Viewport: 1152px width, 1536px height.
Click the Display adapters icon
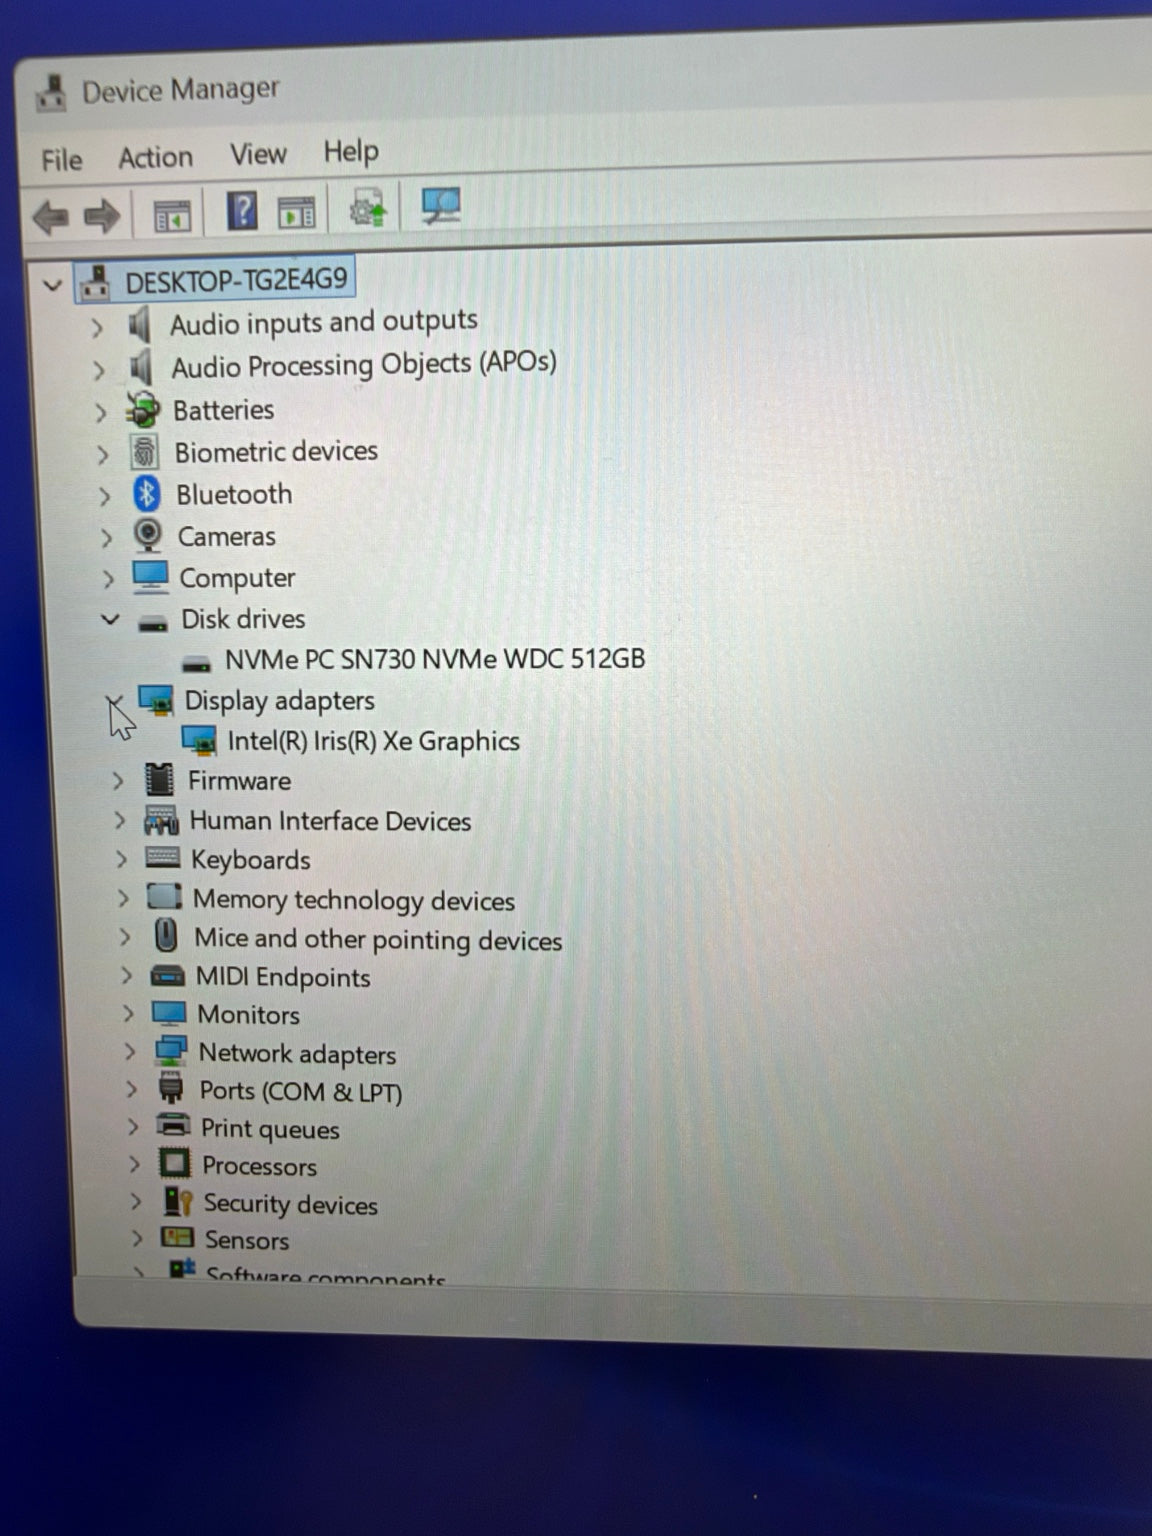point(156,700)
